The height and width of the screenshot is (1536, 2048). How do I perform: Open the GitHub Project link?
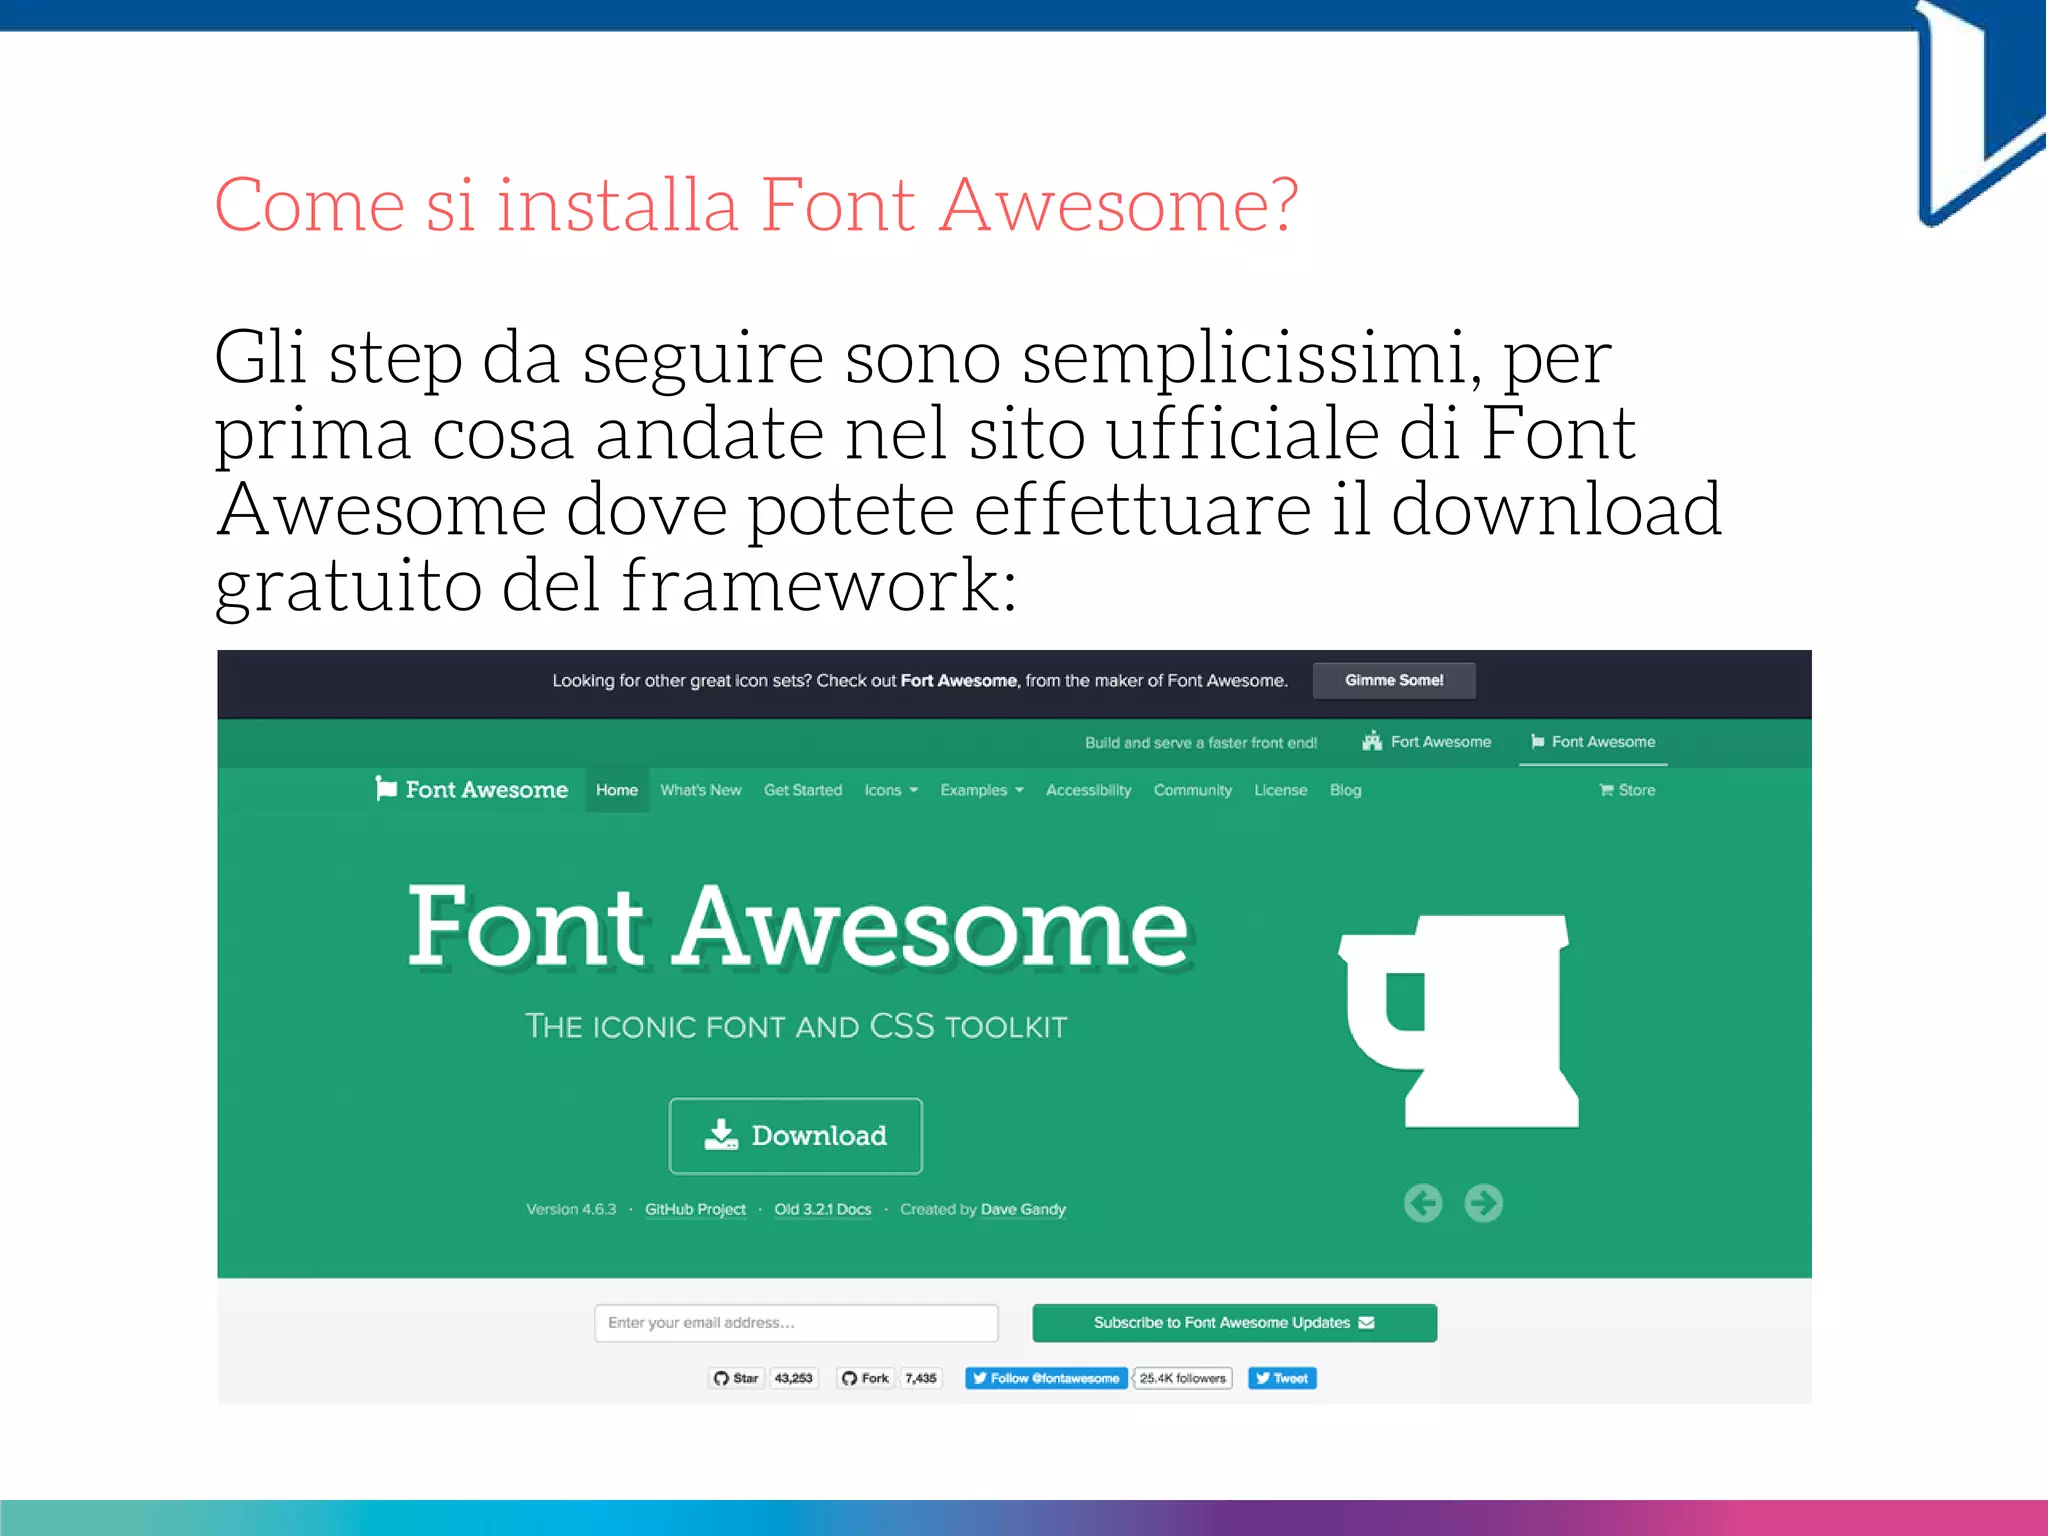coord(695,1209)
